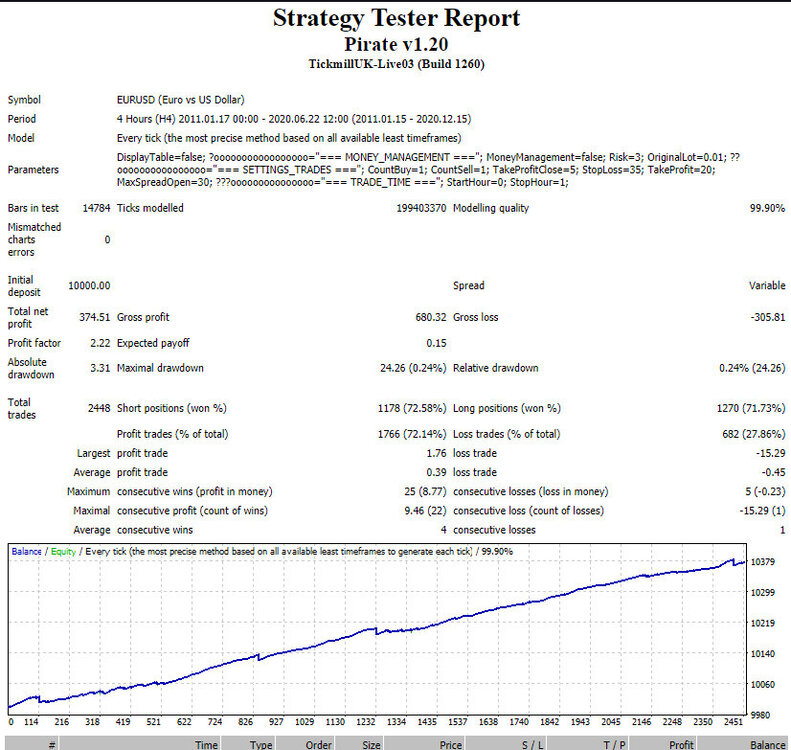Click the Total trades 2448 value

tap(99, 408)
